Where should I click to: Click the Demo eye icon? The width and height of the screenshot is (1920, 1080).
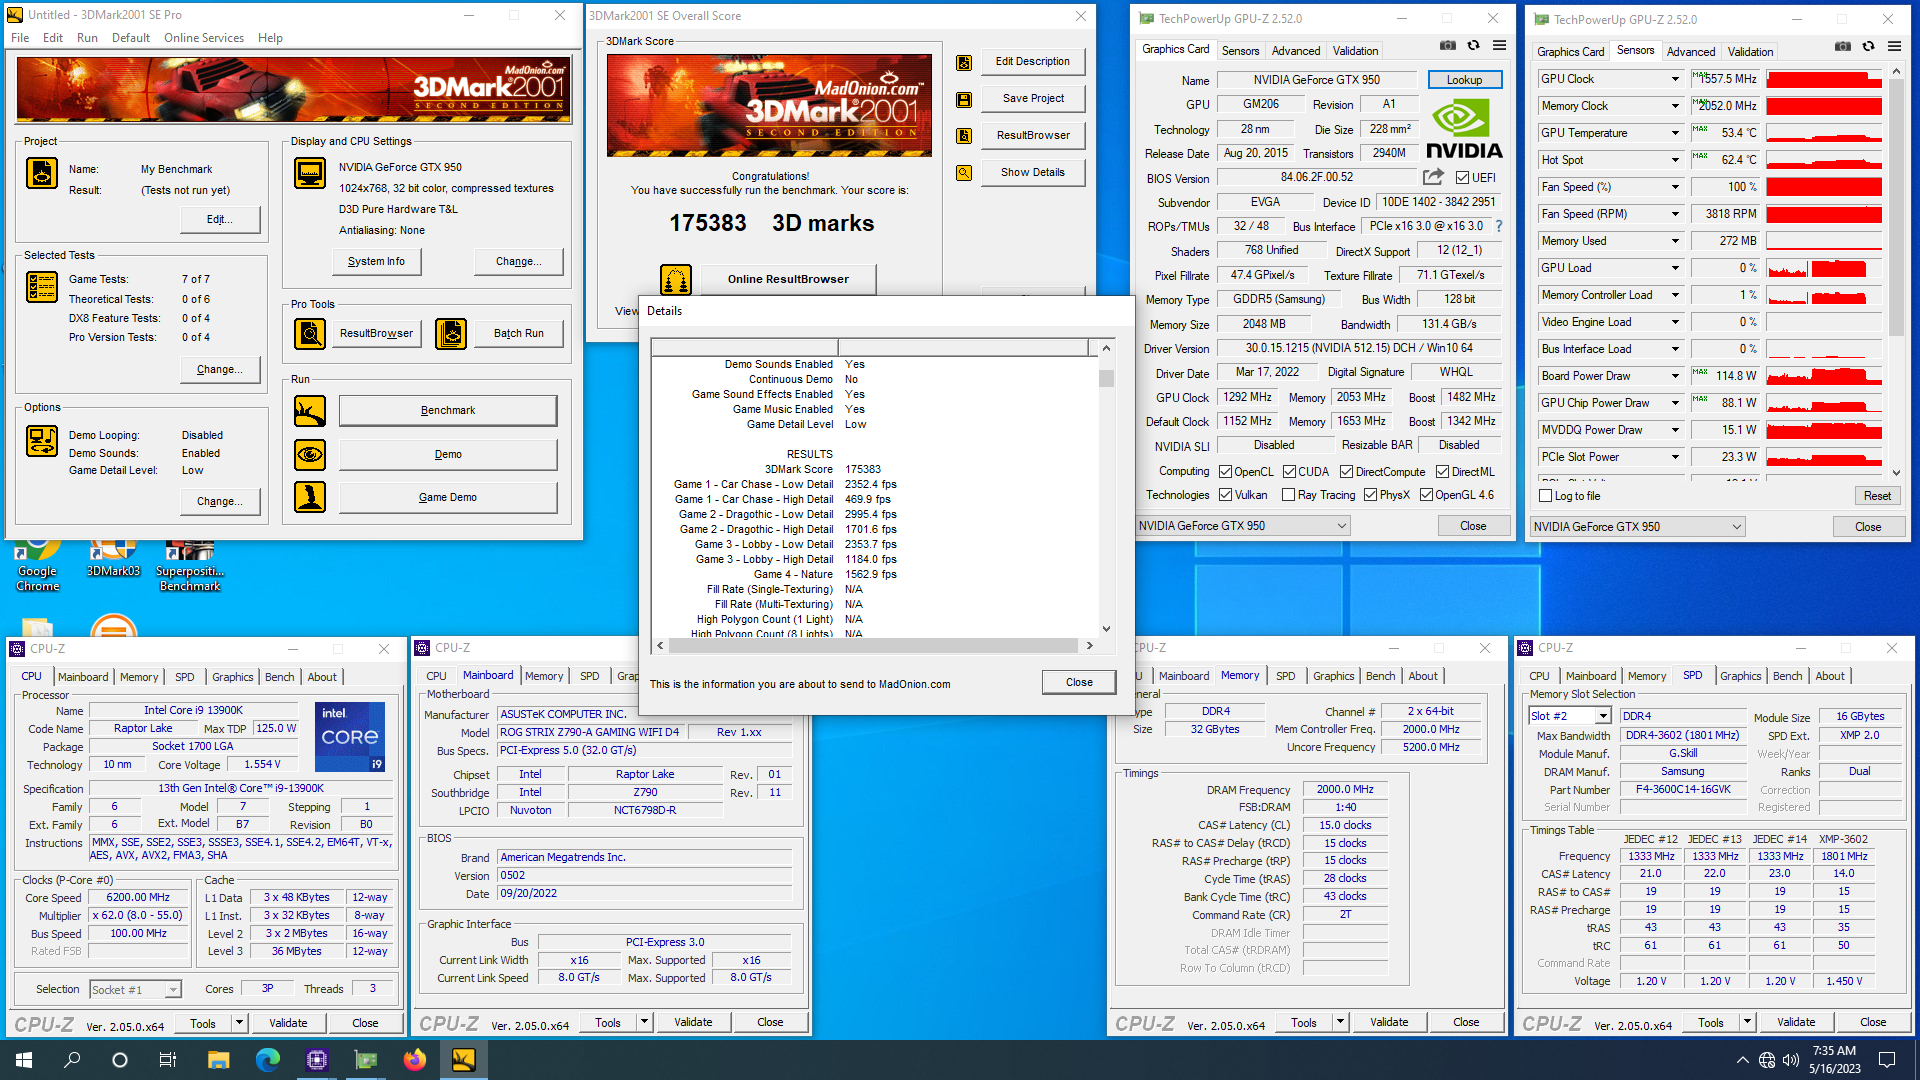click(310, 454)
